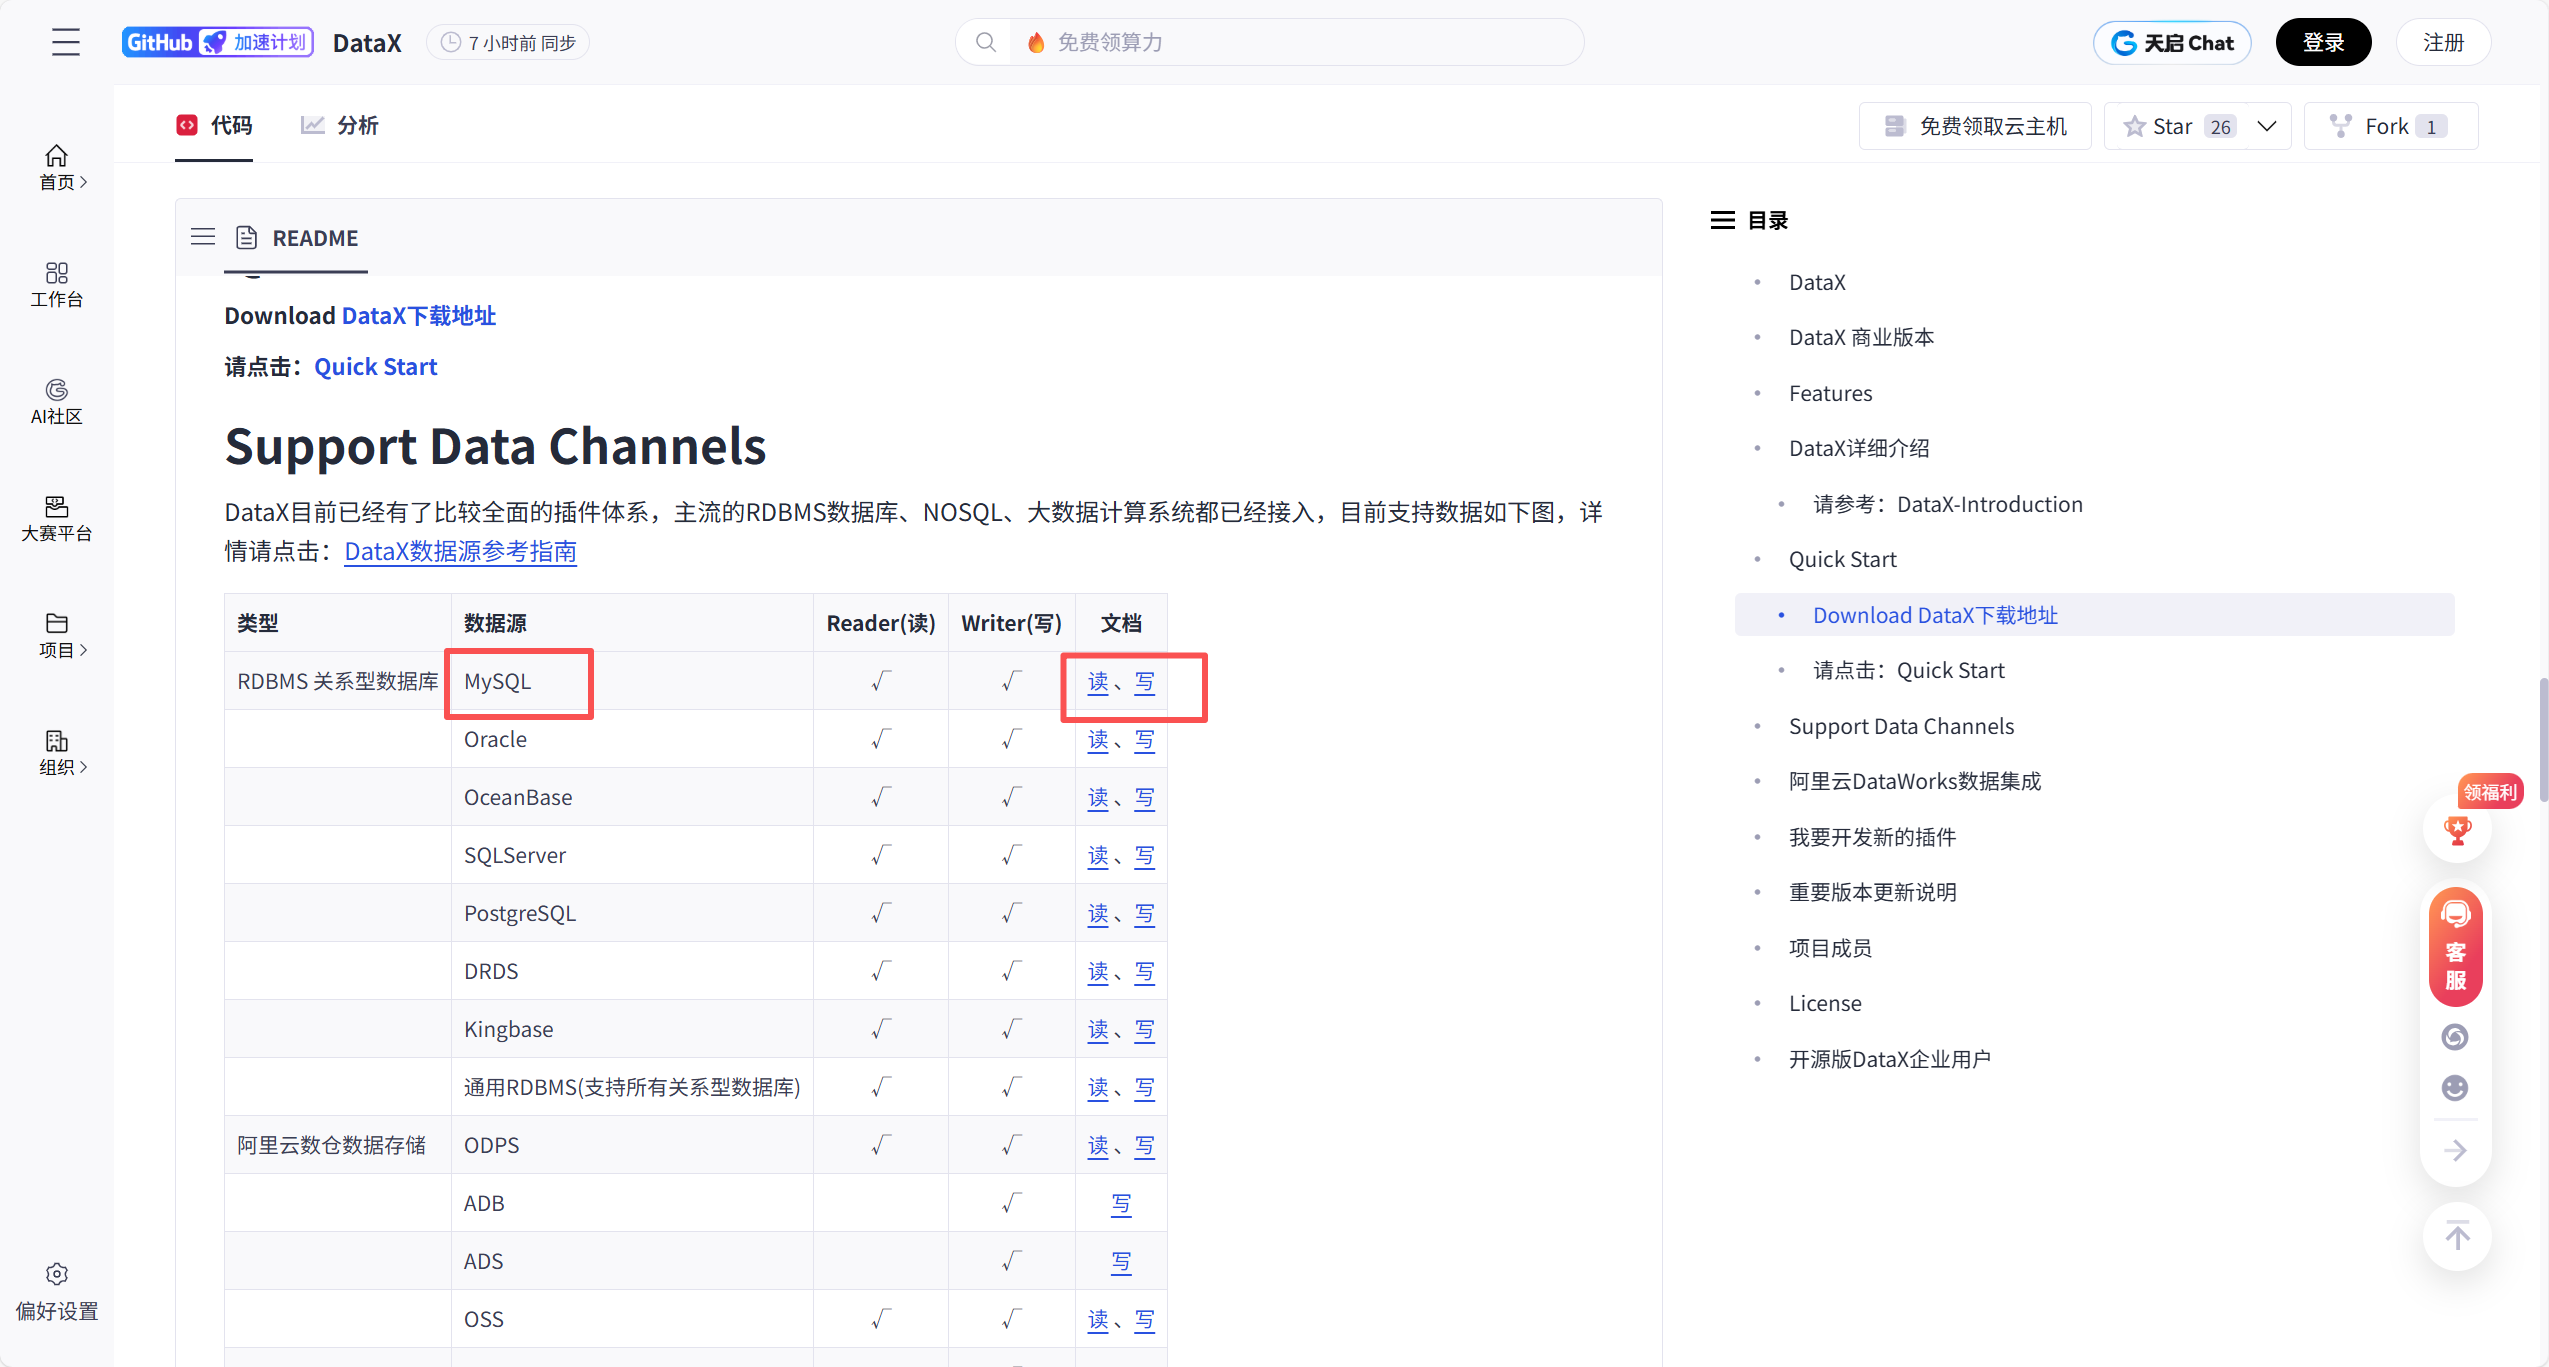Expand the Star dropdown arrow
This screenshot has height=1367, width=2549.
2267,126
